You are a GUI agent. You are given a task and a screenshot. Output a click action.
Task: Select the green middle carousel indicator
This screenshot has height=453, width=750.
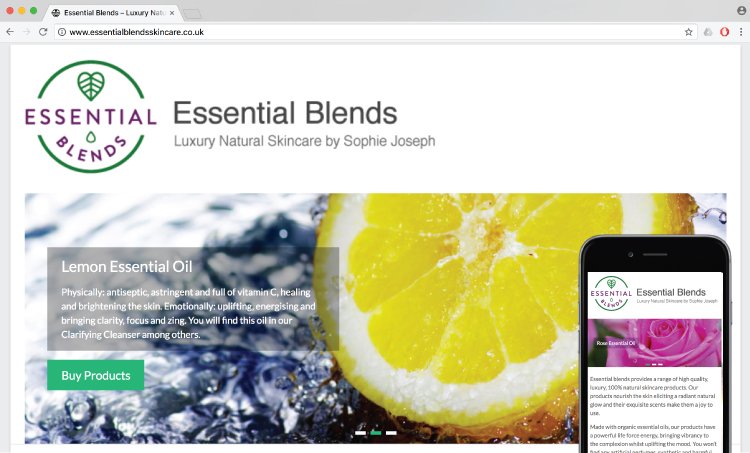(376, 433)
